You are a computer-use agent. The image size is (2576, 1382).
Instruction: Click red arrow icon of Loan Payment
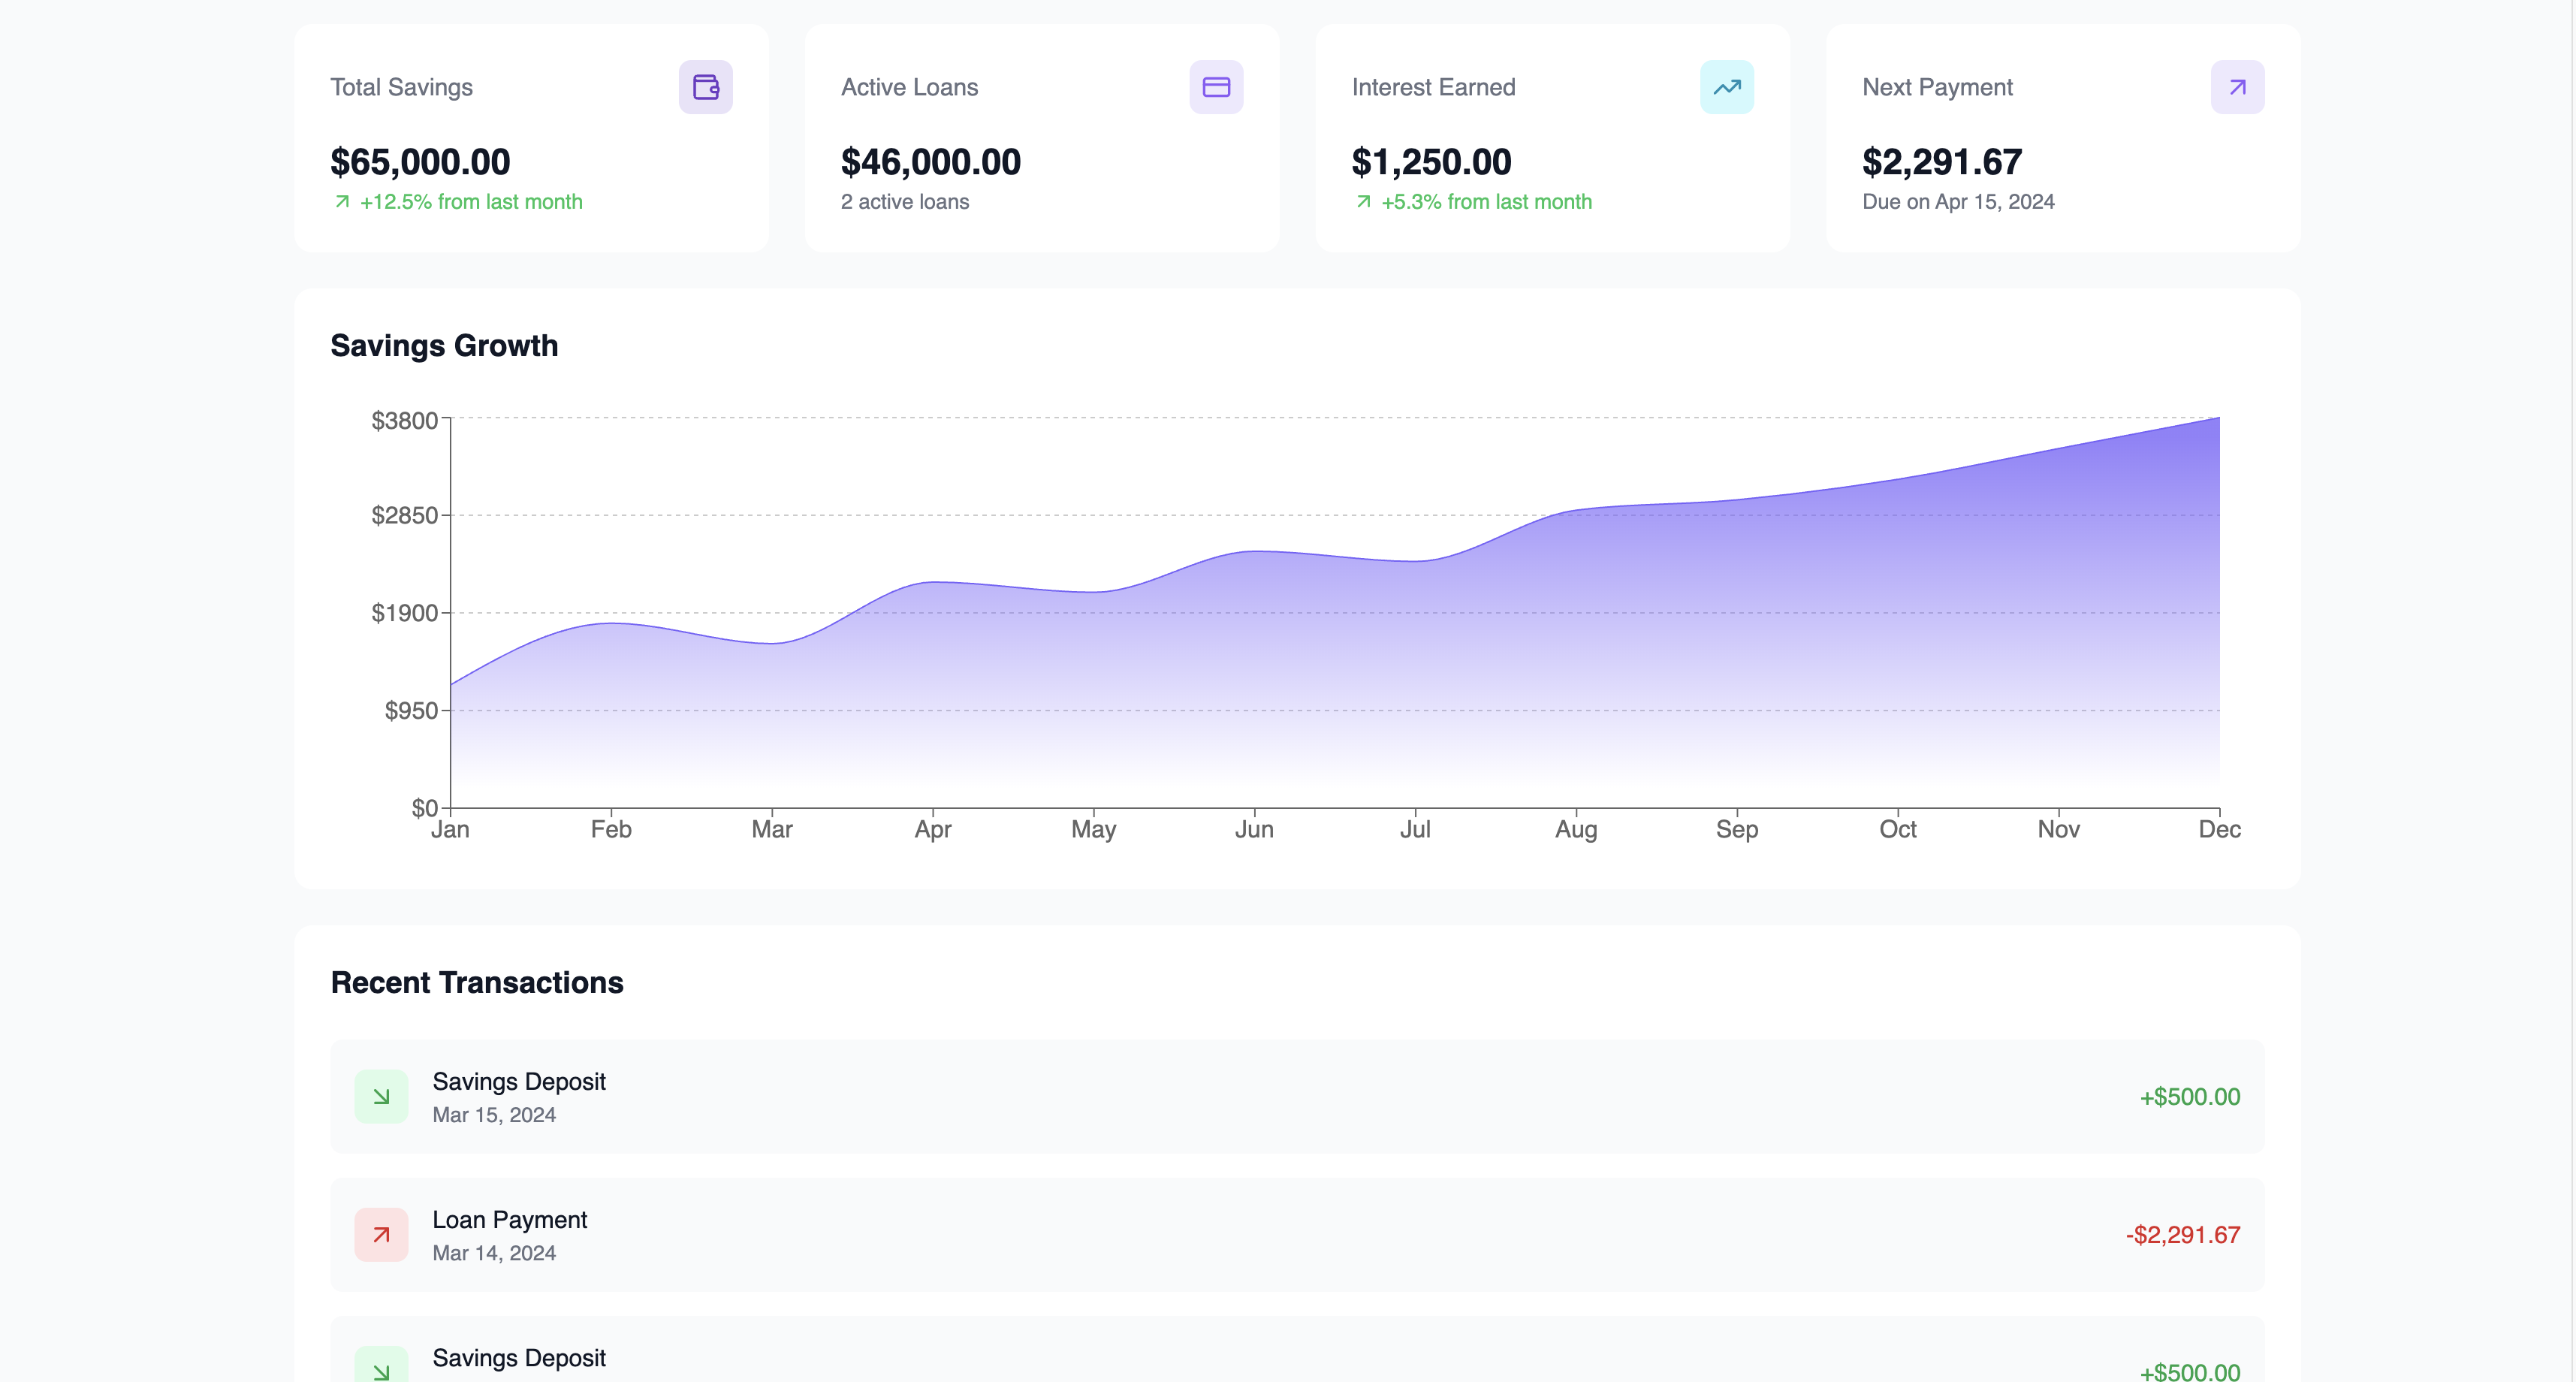[381, 1234]
